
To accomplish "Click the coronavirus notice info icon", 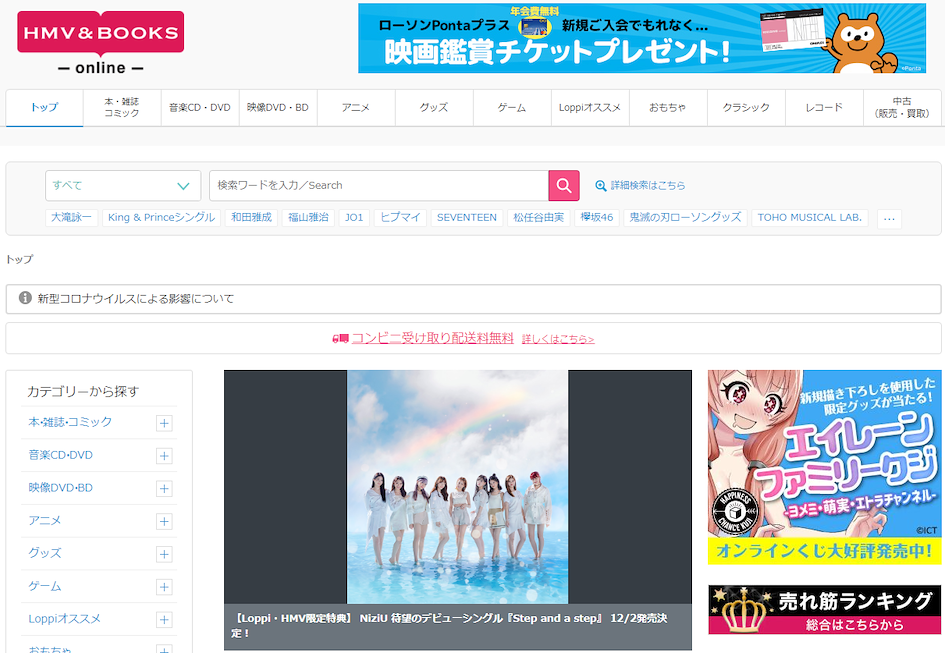I will [x=25, y=298].
